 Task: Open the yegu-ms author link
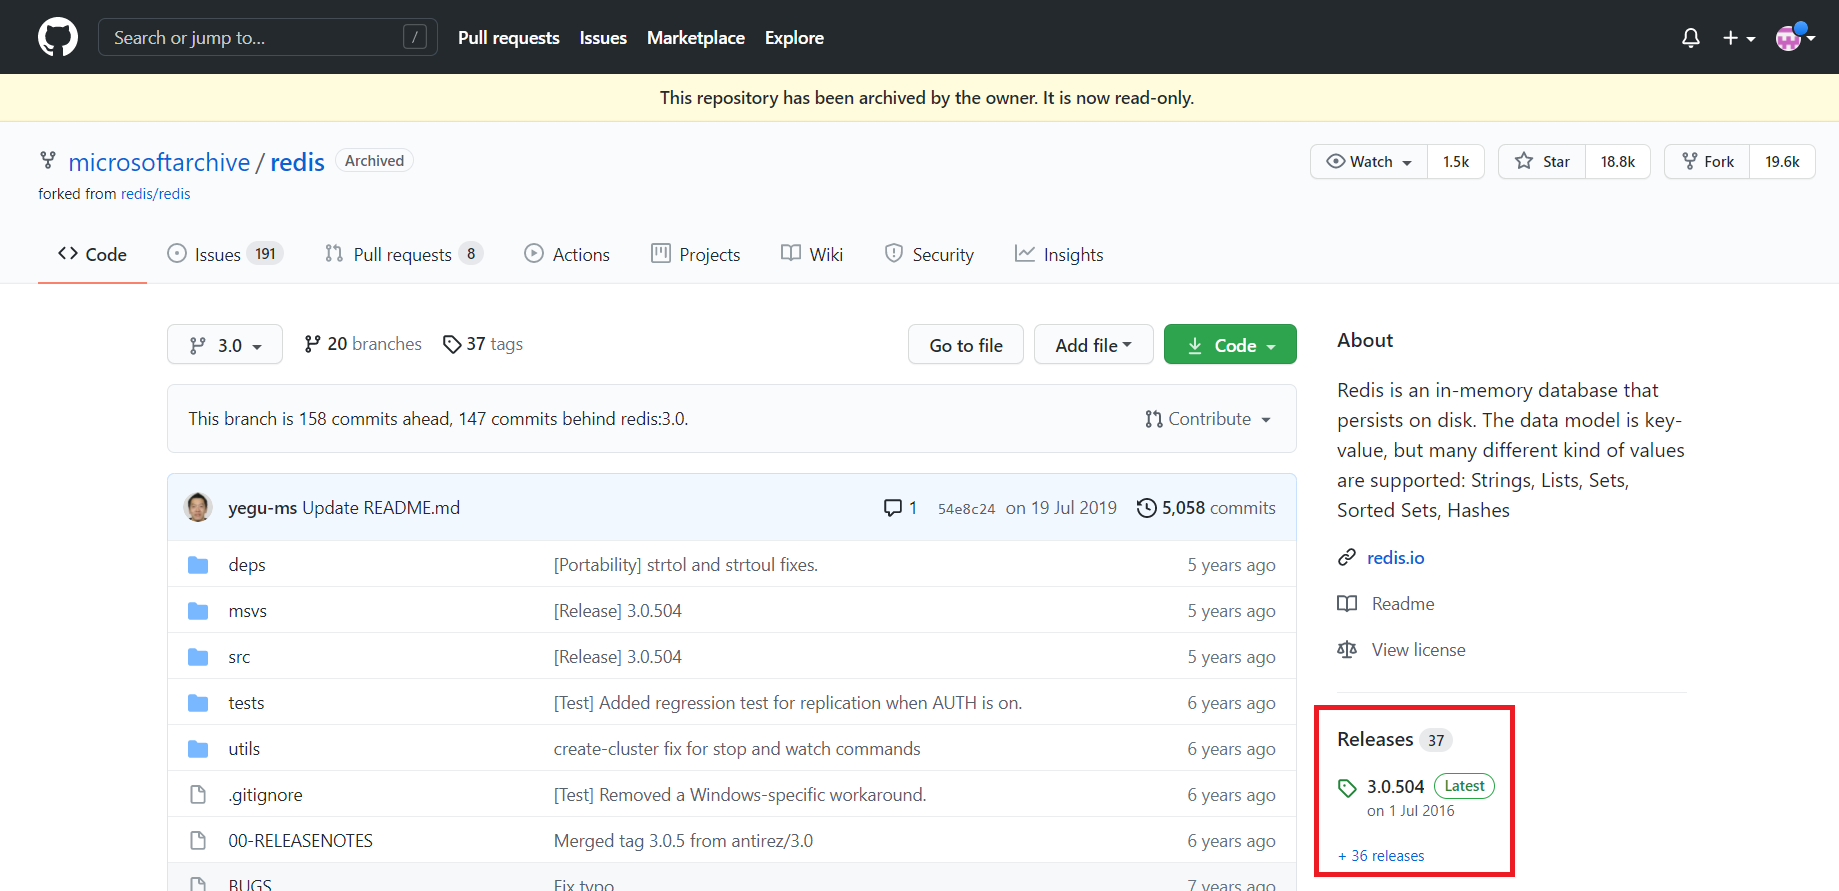pos(262,508)
